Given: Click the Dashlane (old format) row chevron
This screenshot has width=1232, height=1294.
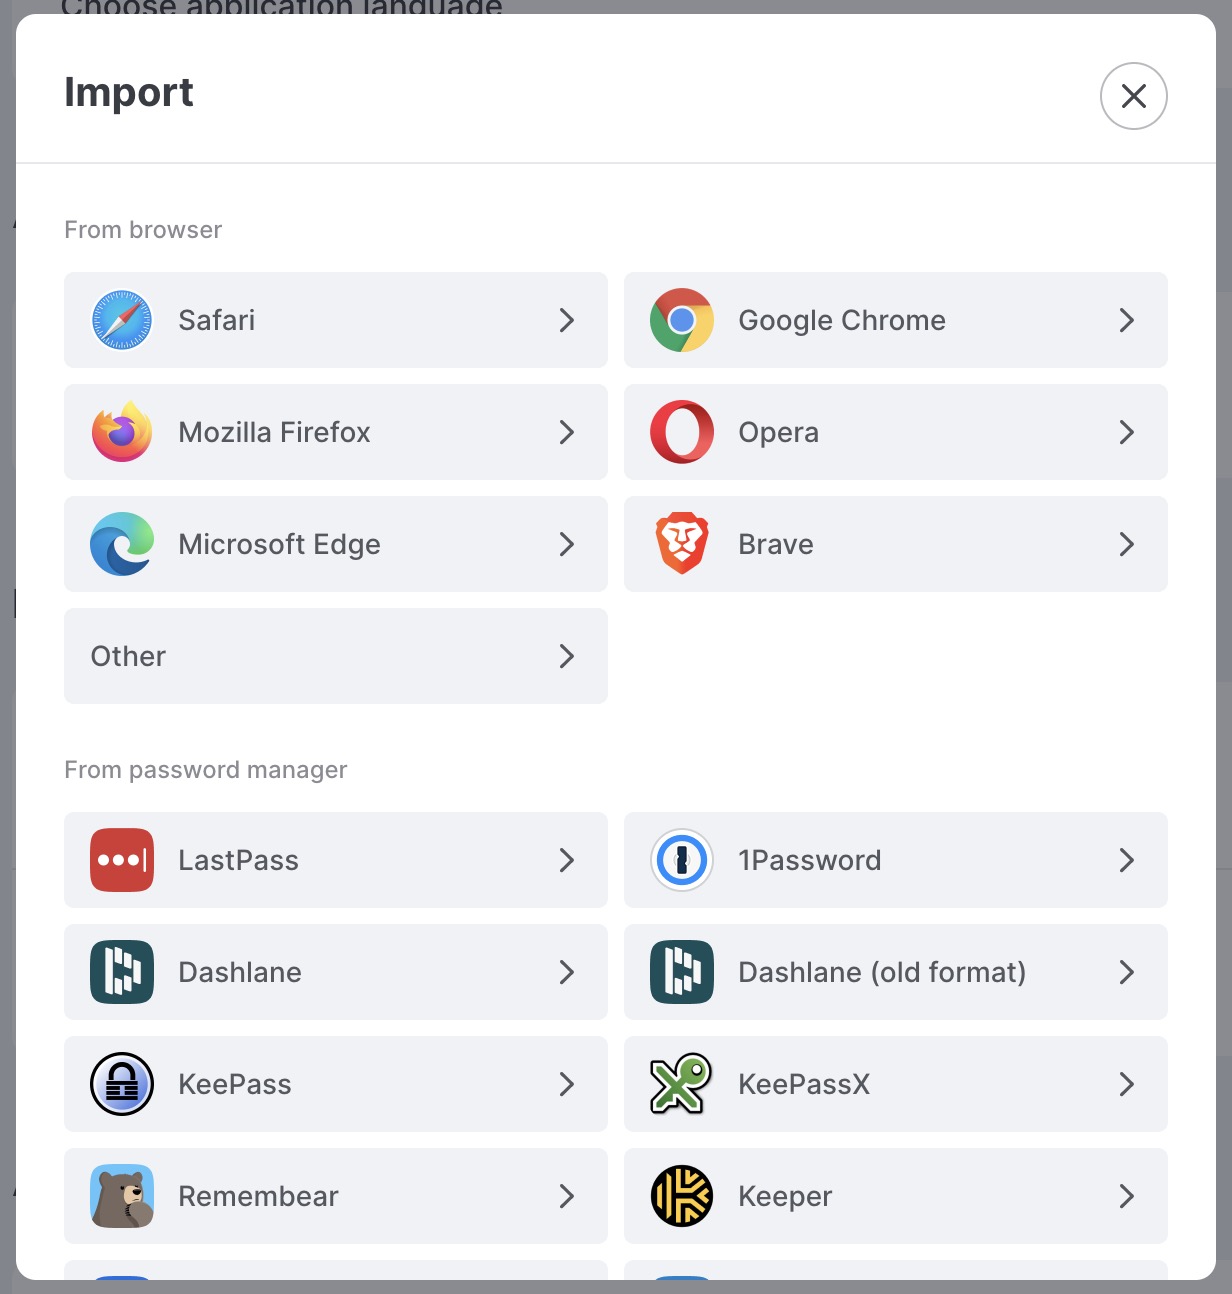Looking at the screenshot, I should click(x=1127, y=972).
